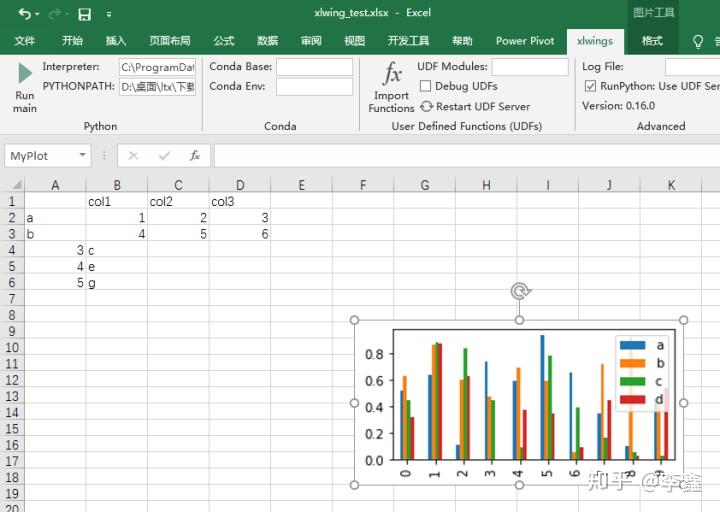Click cell containing col2
This screenshot has height=512, width=720.
point(178,202)
